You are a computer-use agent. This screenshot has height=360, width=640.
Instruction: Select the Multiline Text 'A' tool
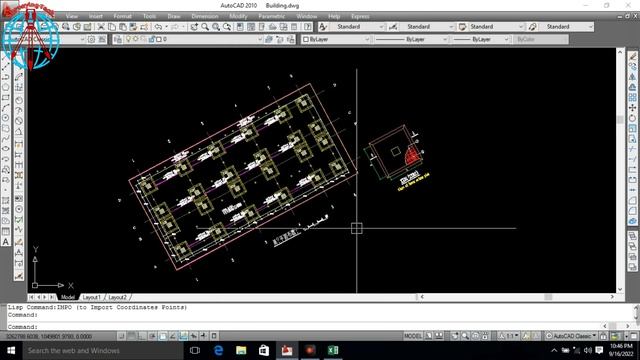coord(6,242)
